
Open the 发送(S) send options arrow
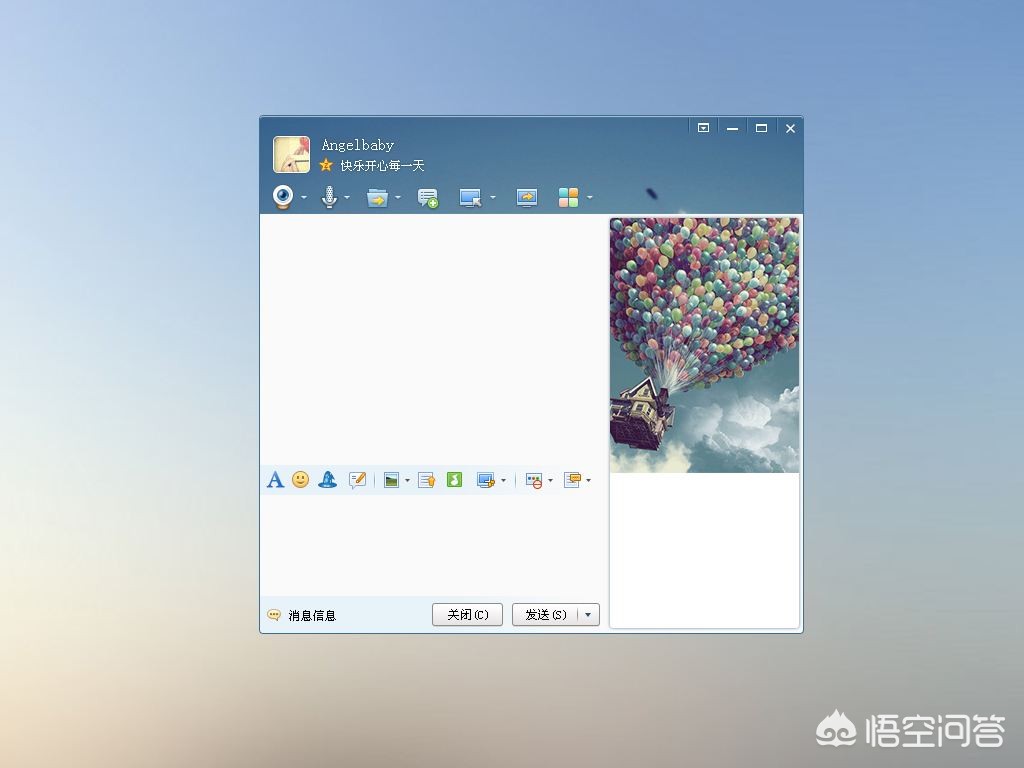point(588,615)
